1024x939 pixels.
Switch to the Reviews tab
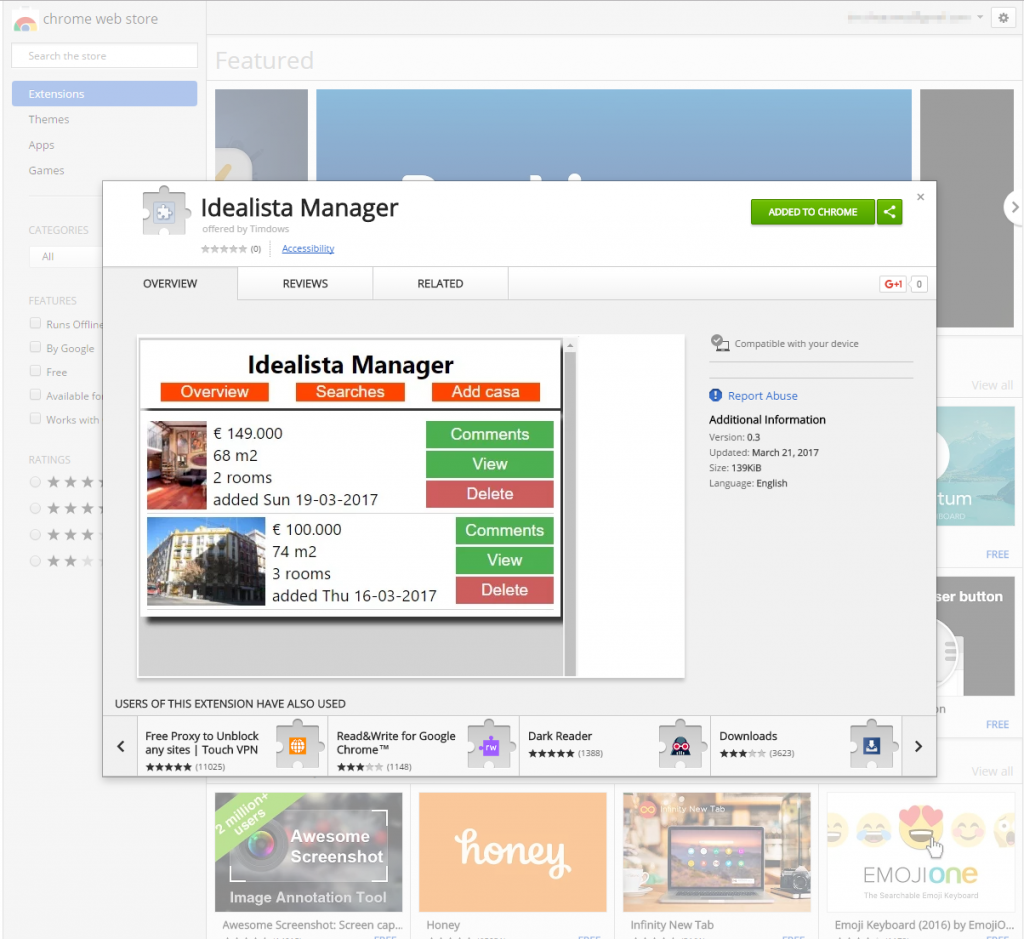click(x=305, y=283)
